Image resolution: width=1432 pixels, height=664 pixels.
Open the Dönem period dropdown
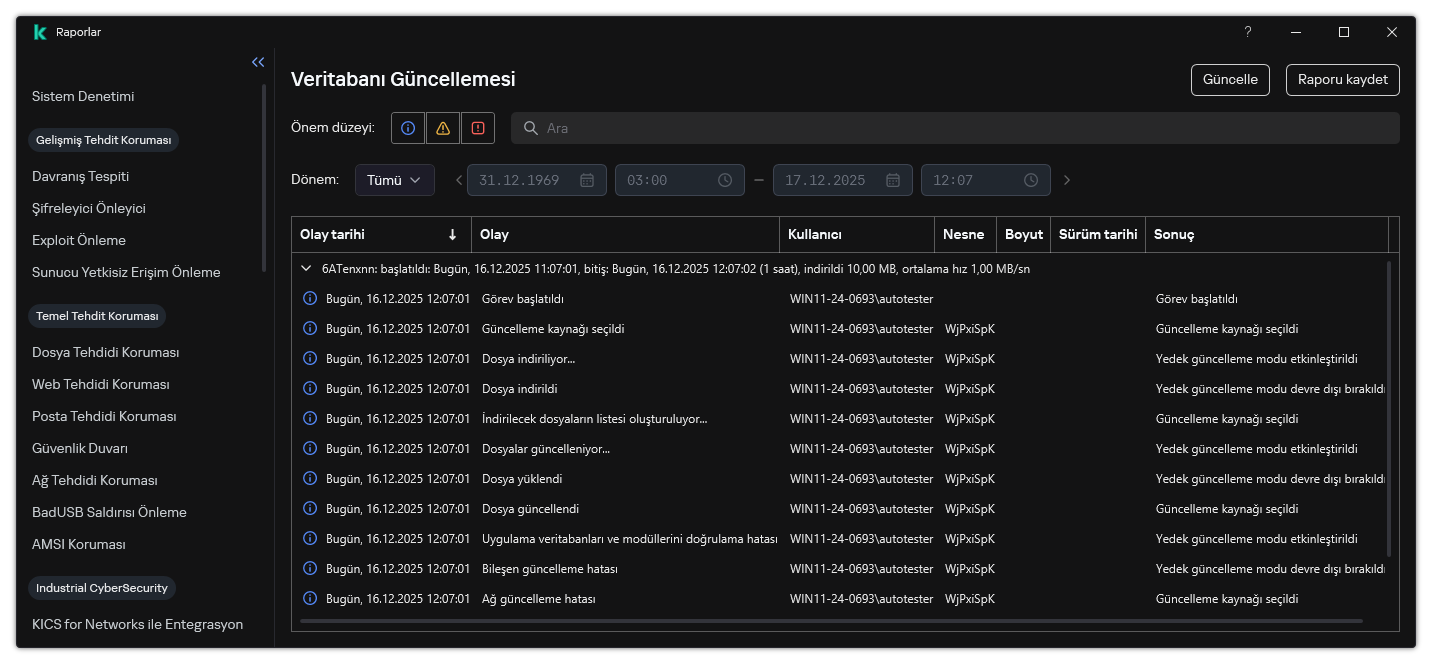394,180
